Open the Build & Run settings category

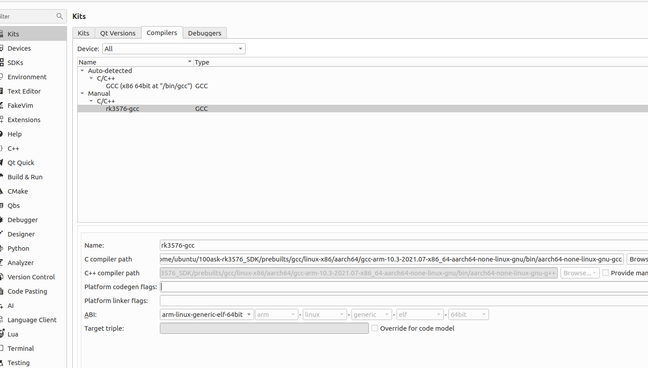33,177
